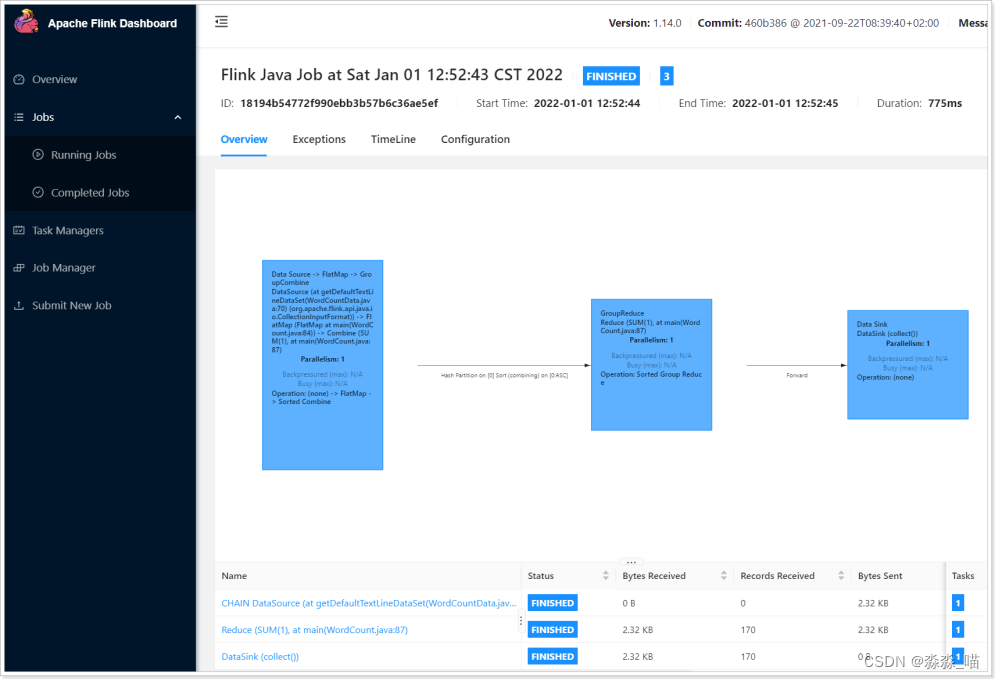
Task: Sort table by Bytes Received arrows
Action: tap(723, 576)
